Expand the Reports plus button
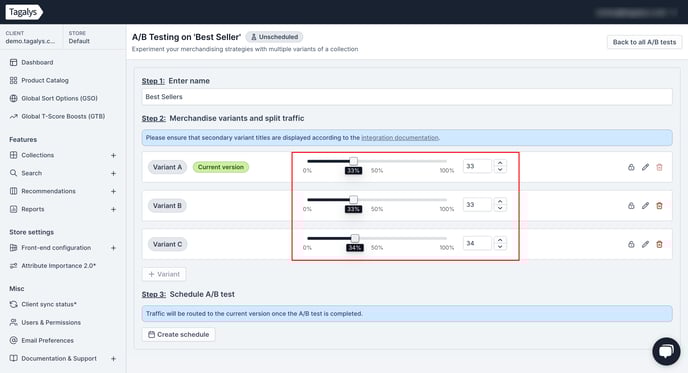The height and width of the screenshot is (373, 688). [113, 209]
